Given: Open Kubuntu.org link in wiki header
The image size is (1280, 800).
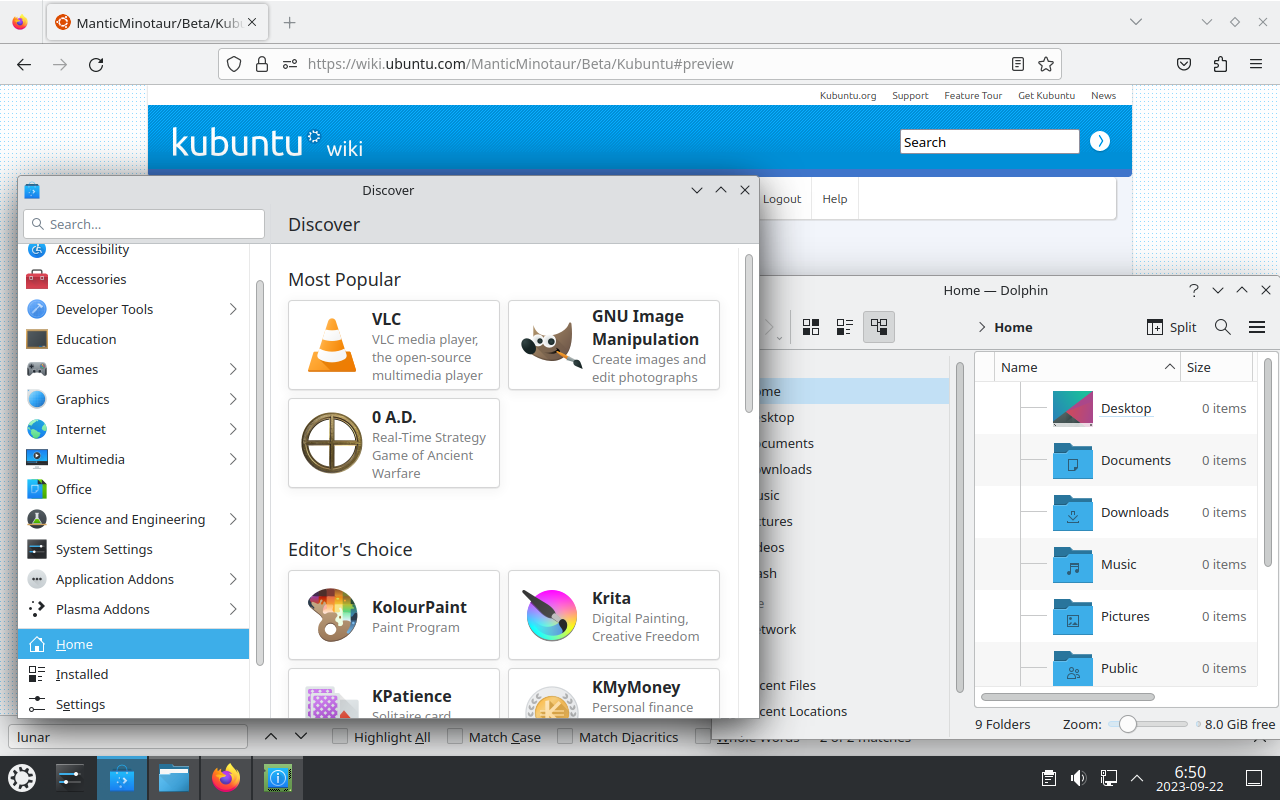Looking at the screenshot, I should coord(848,96).
